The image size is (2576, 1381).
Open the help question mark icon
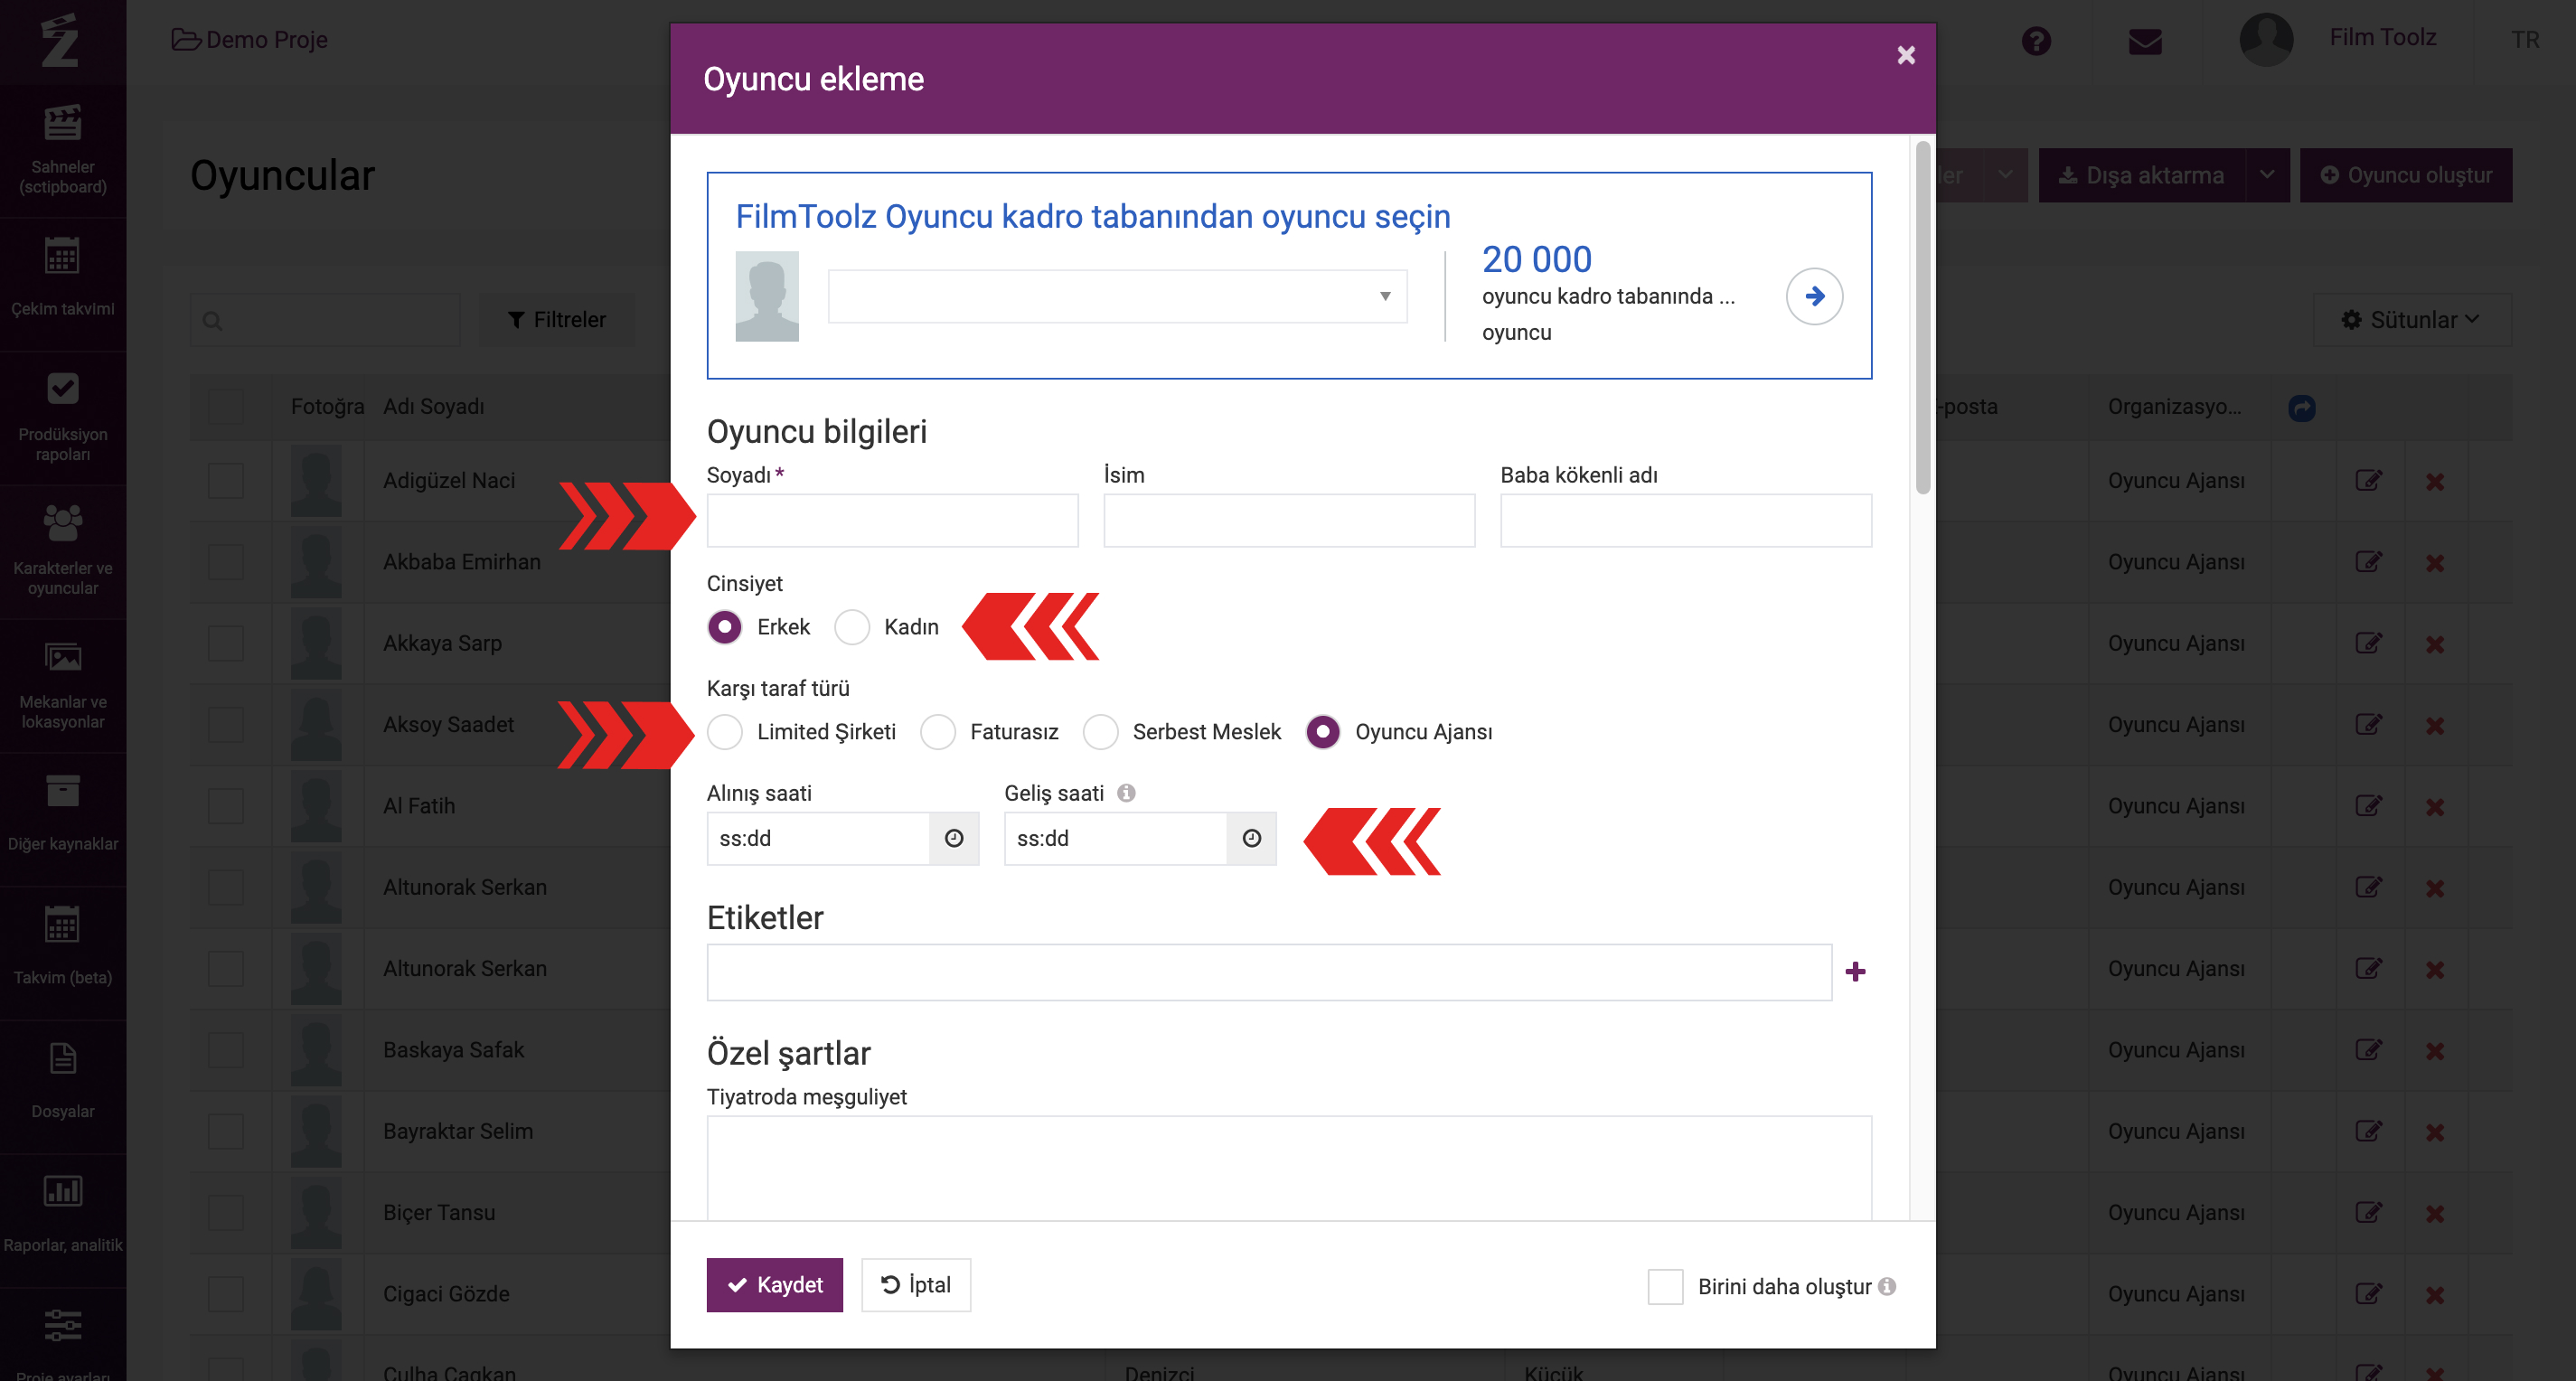2035,41
